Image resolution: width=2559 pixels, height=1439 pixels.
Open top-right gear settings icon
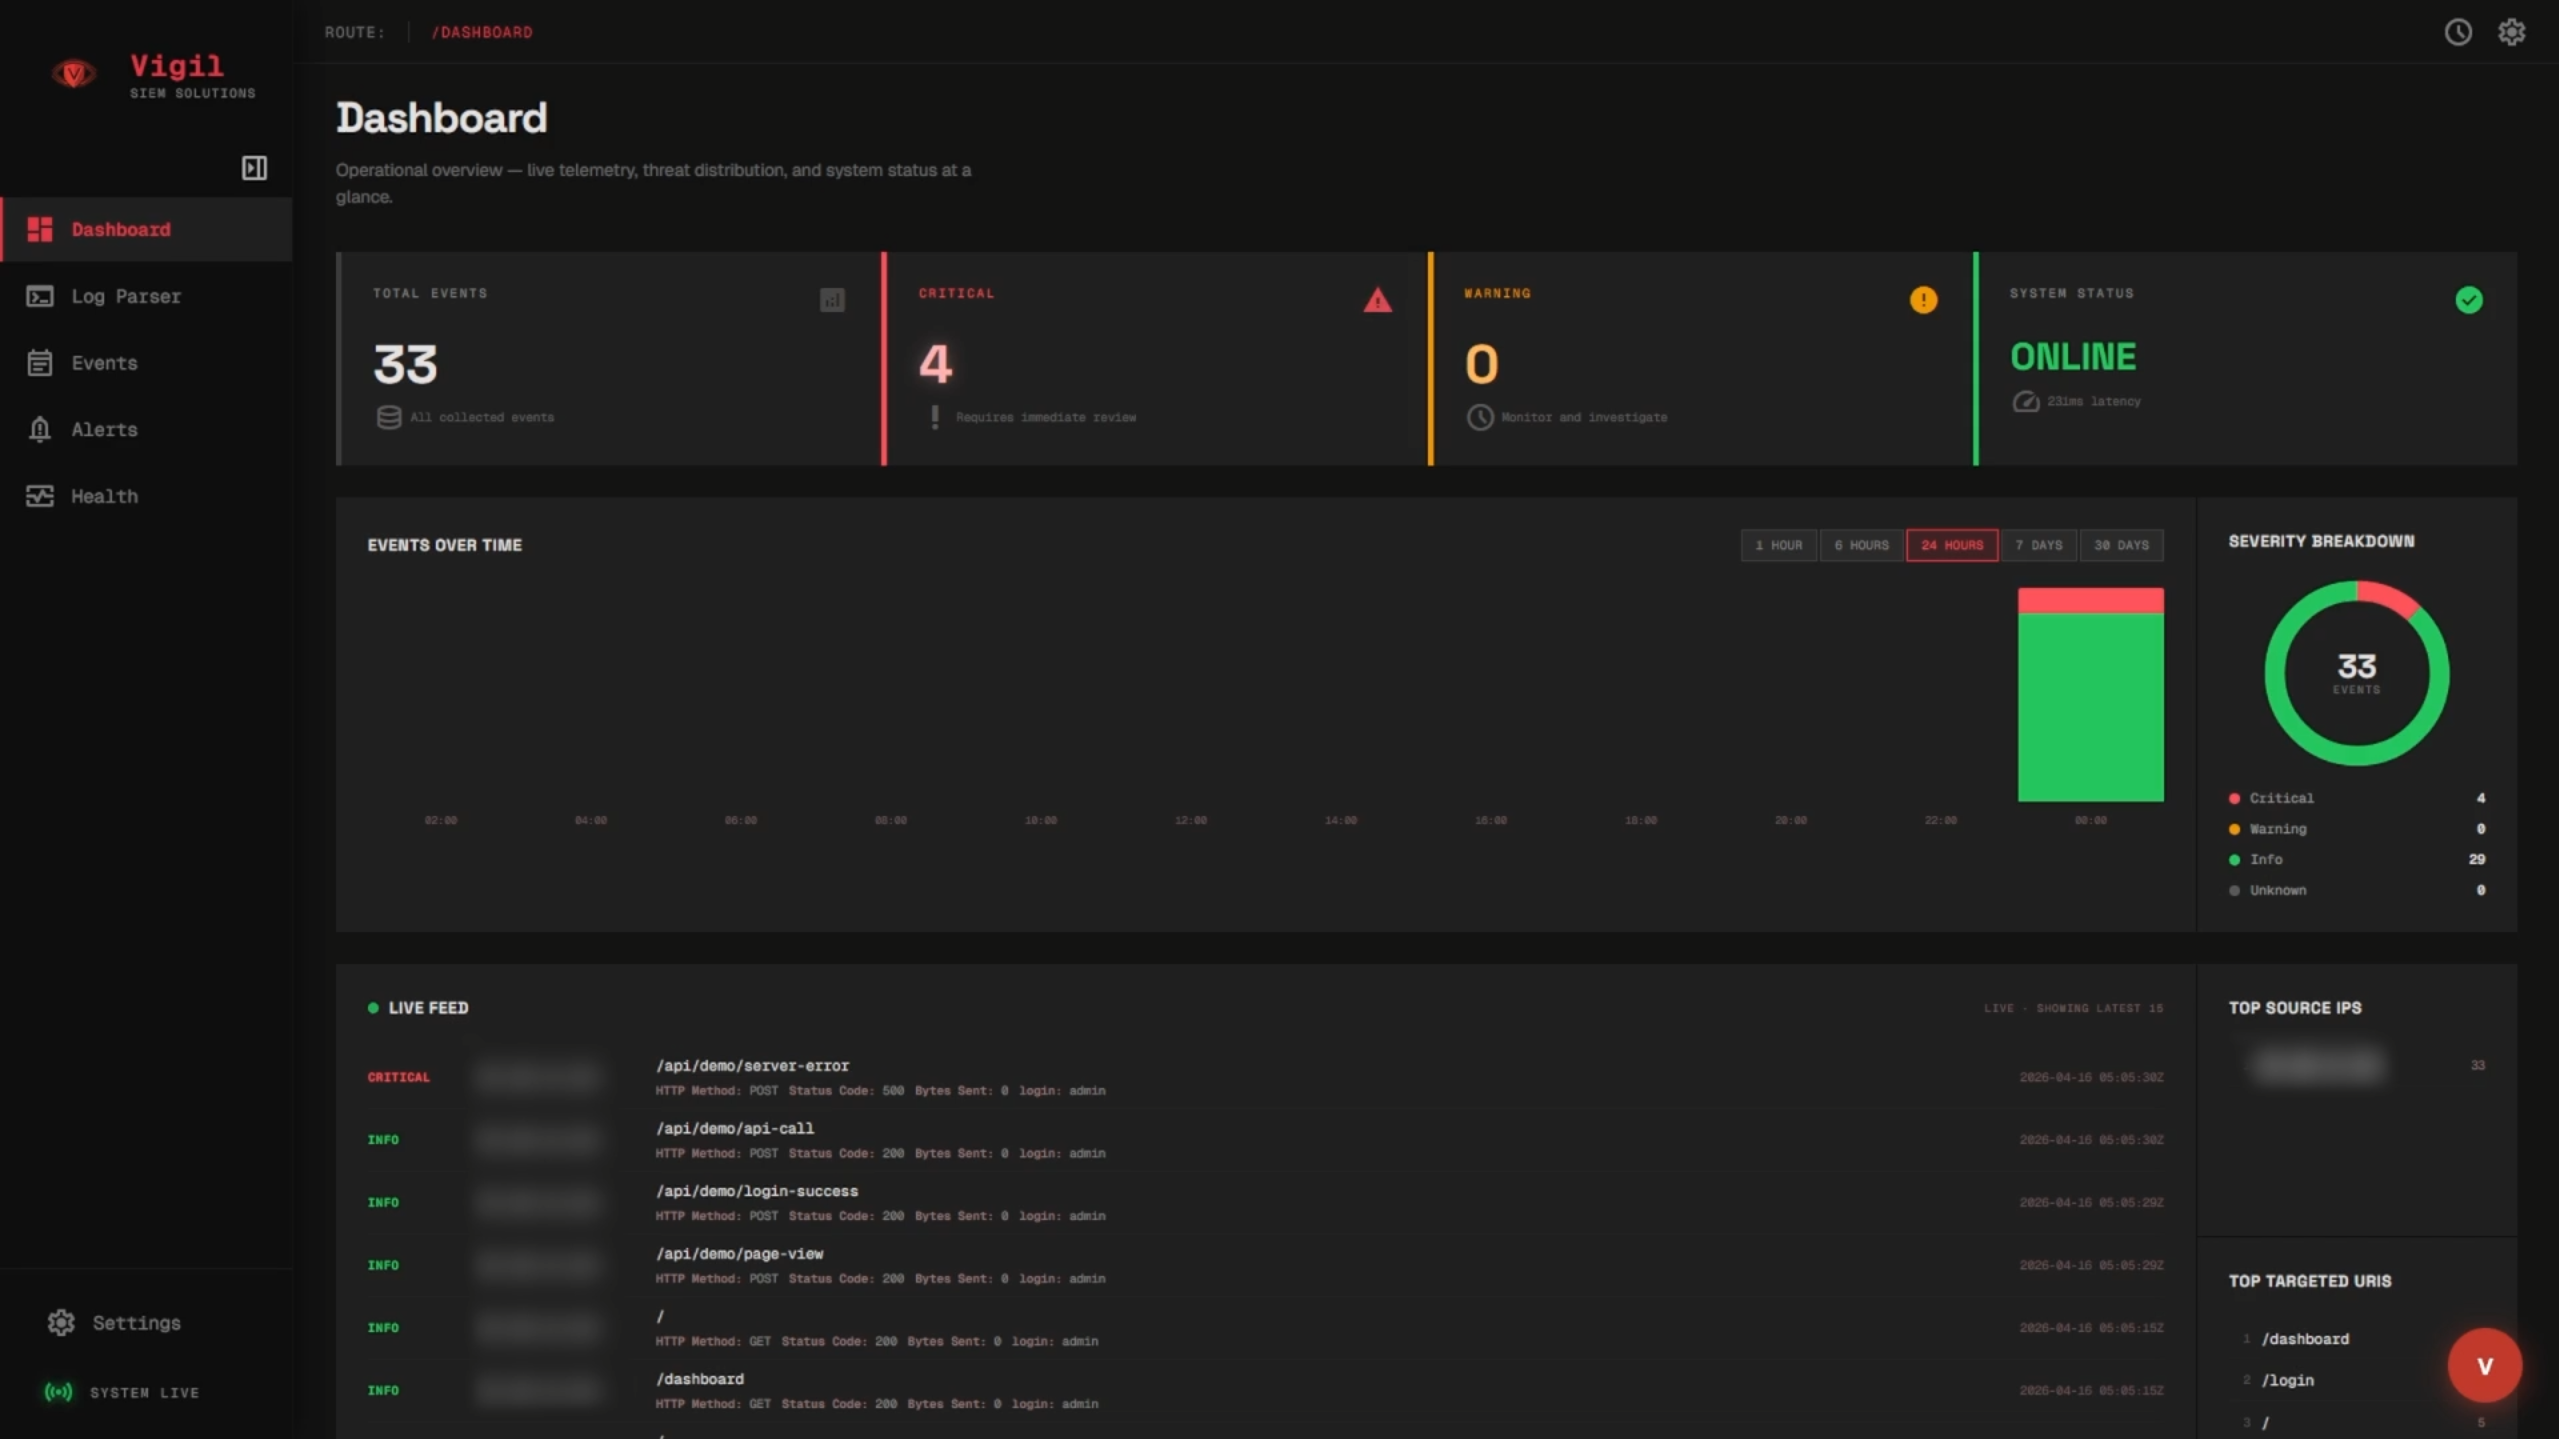click(2511, 32)
